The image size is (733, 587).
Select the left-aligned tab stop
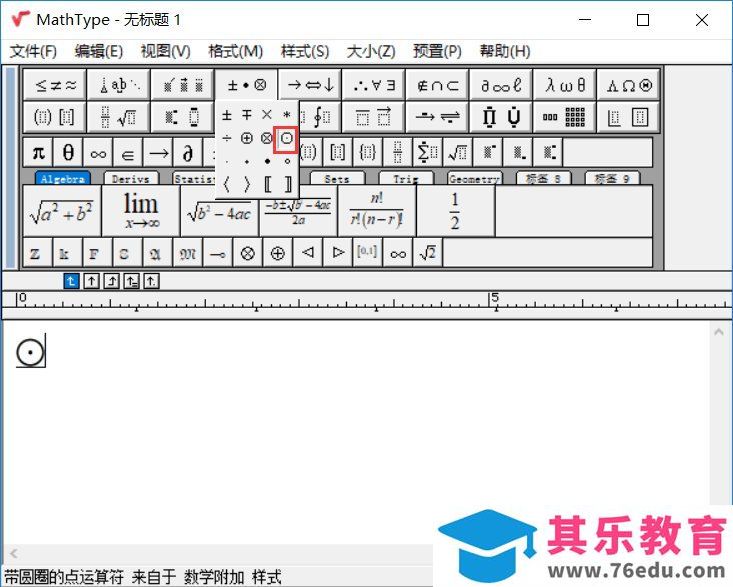pyautogui.click(x=71, y=281)
